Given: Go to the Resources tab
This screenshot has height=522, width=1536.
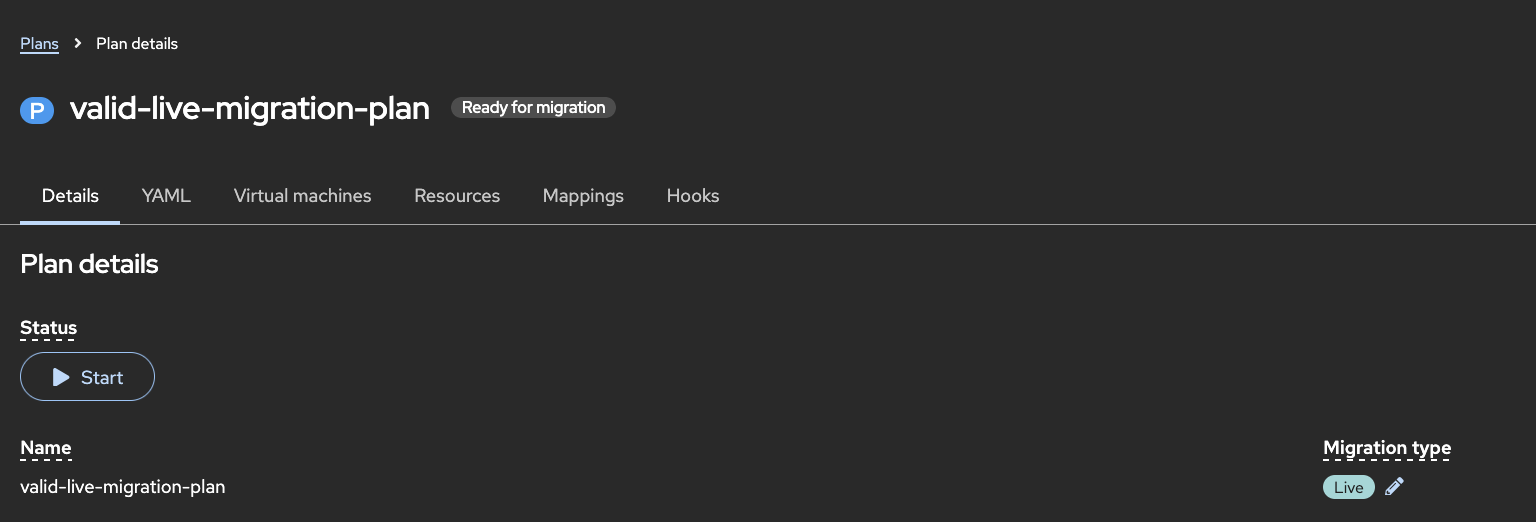Looking at the screenshot, I should click(x=457, y=196).
